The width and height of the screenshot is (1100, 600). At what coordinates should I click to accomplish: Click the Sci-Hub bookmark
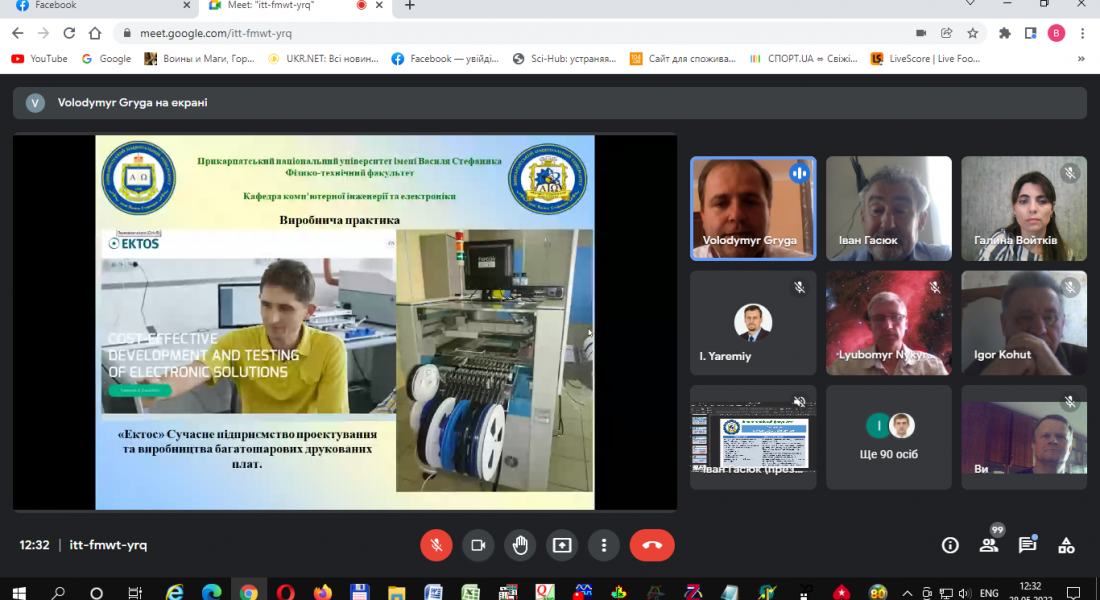click(564, 59)
